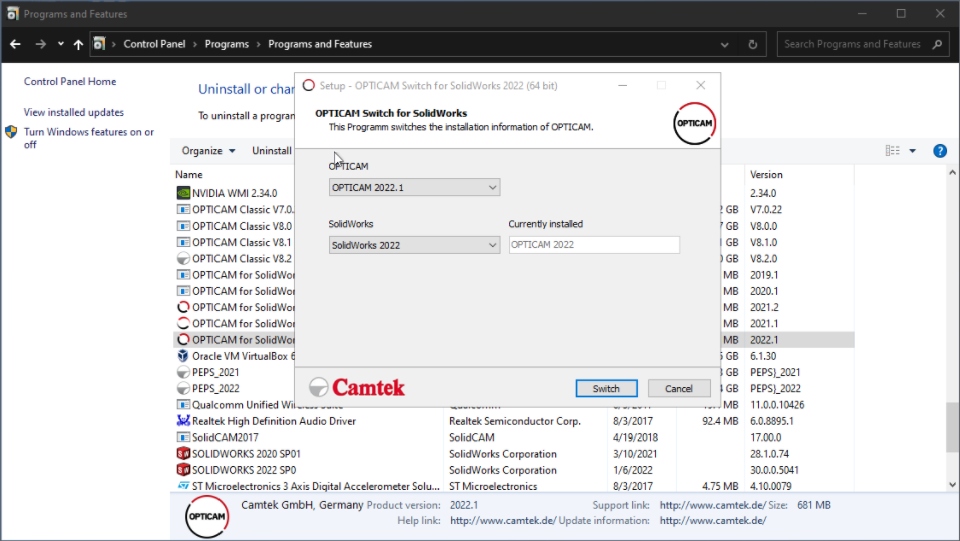Open the SolidWorks 2022 dropdown
The height and width of the screenshot is (541, 960).
click(x=414, y=245)
